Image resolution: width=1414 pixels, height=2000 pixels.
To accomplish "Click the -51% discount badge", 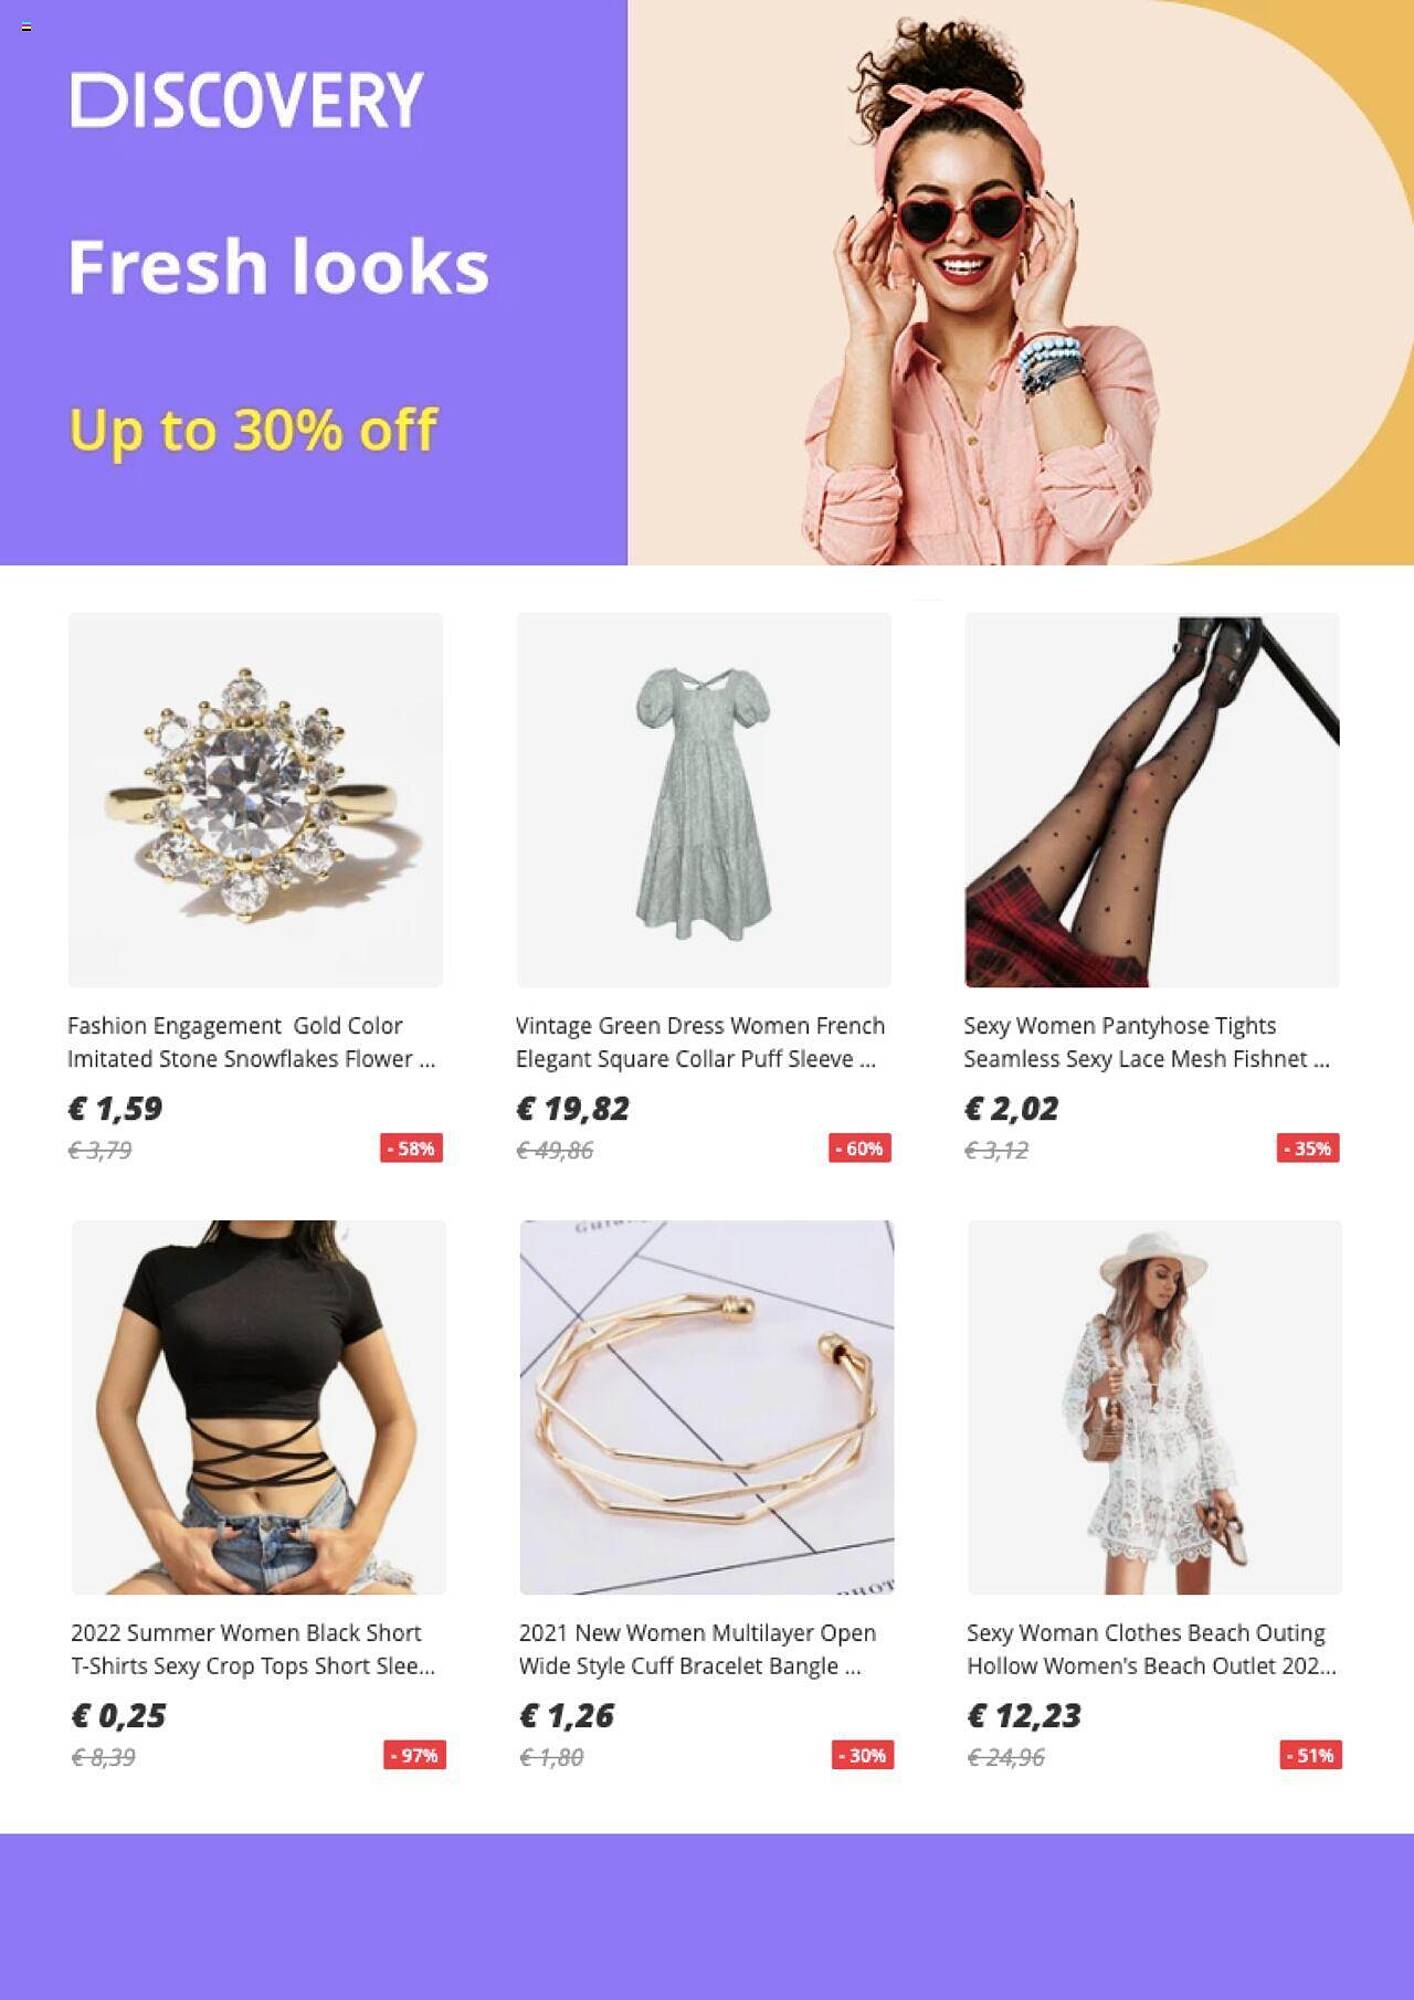I will [x=1310, y=1755].
